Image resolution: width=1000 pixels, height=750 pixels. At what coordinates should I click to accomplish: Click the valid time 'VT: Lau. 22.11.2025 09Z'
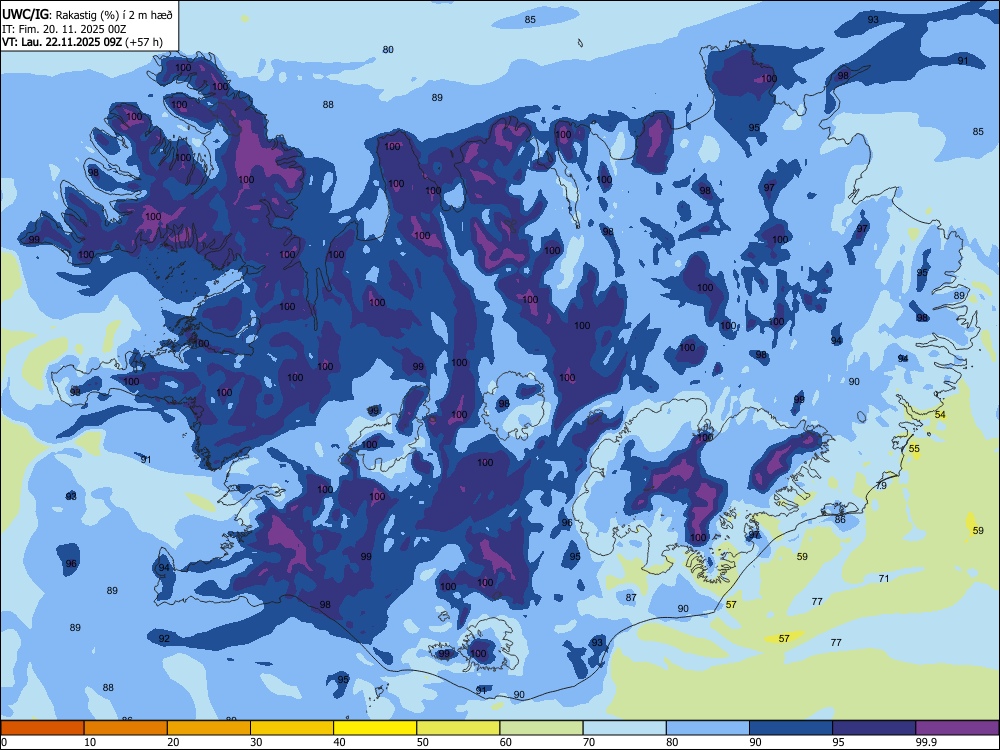62,42
